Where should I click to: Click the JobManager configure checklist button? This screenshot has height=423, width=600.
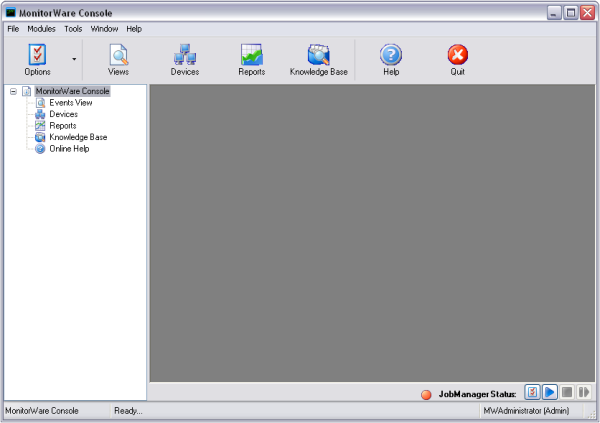(532, 392)
